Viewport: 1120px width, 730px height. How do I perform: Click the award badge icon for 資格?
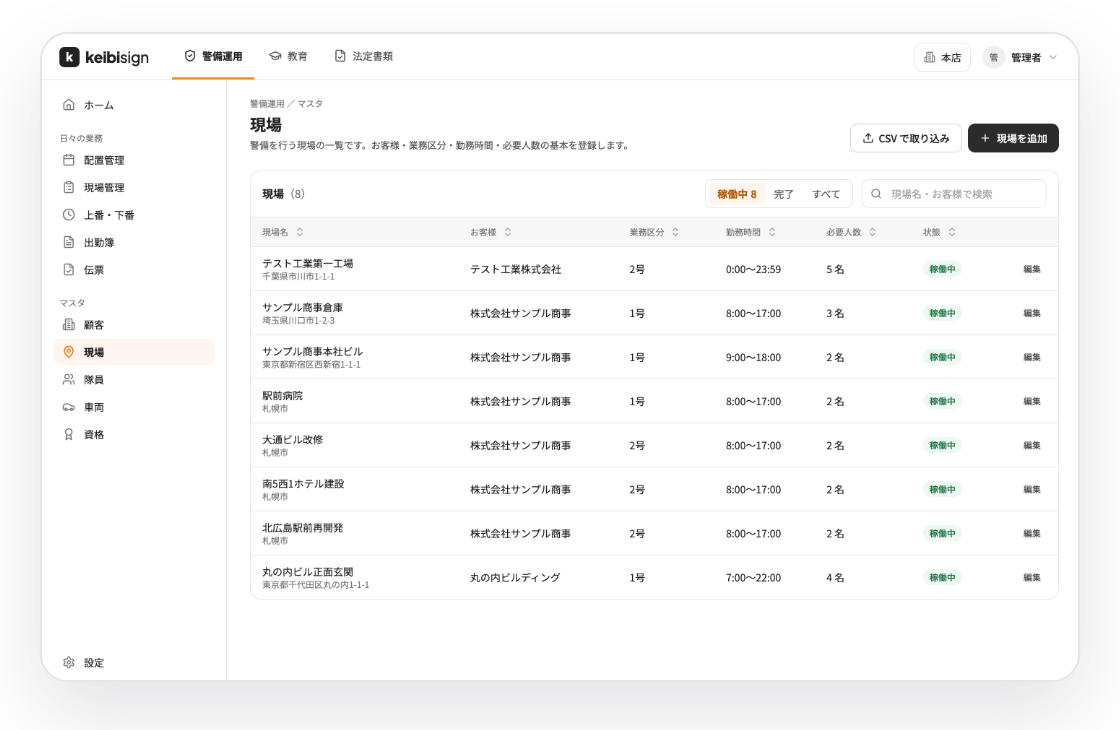[x=69, y=434]
